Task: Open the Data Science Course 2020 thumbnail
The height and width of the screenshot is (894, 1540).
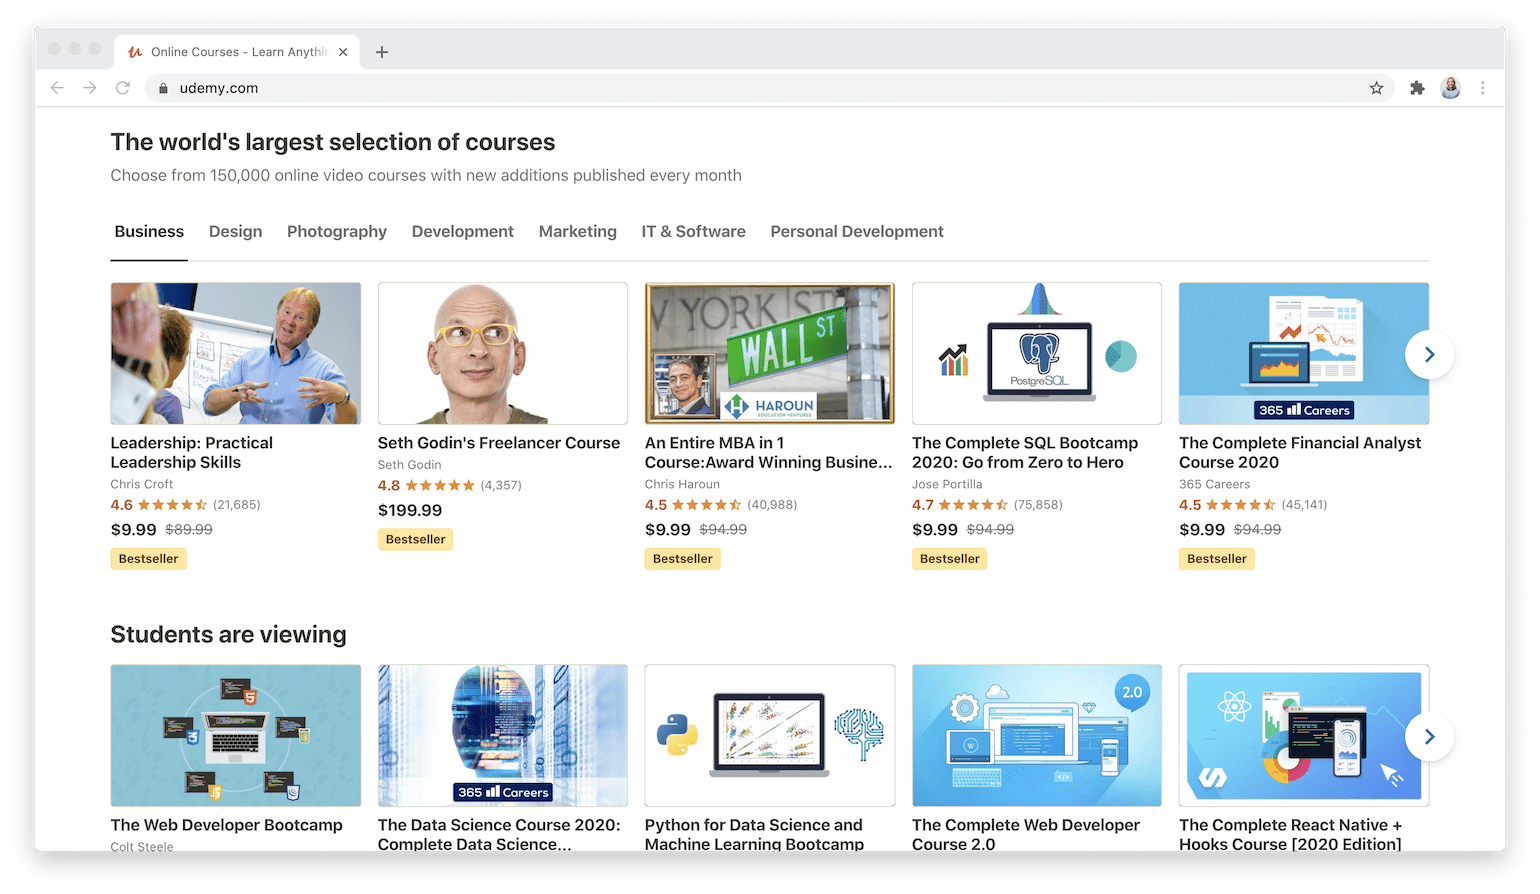Action: point(503,736)
